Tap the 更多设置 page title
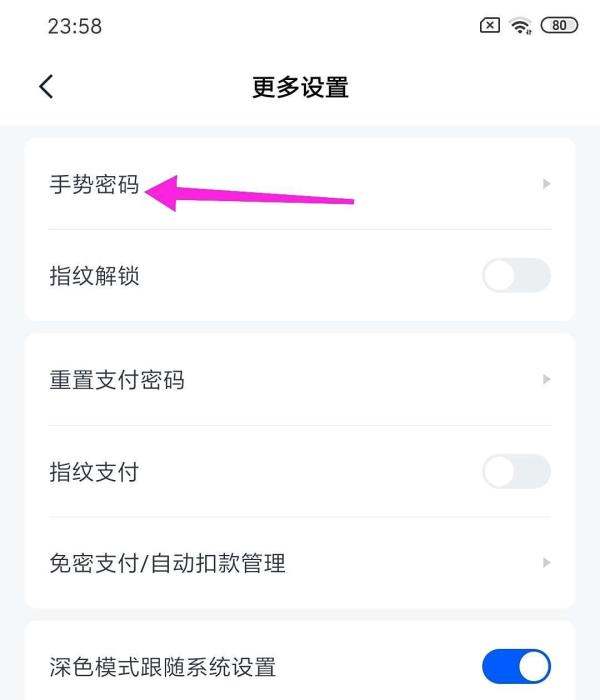600x700 pixels. click(x=300, y=87)
